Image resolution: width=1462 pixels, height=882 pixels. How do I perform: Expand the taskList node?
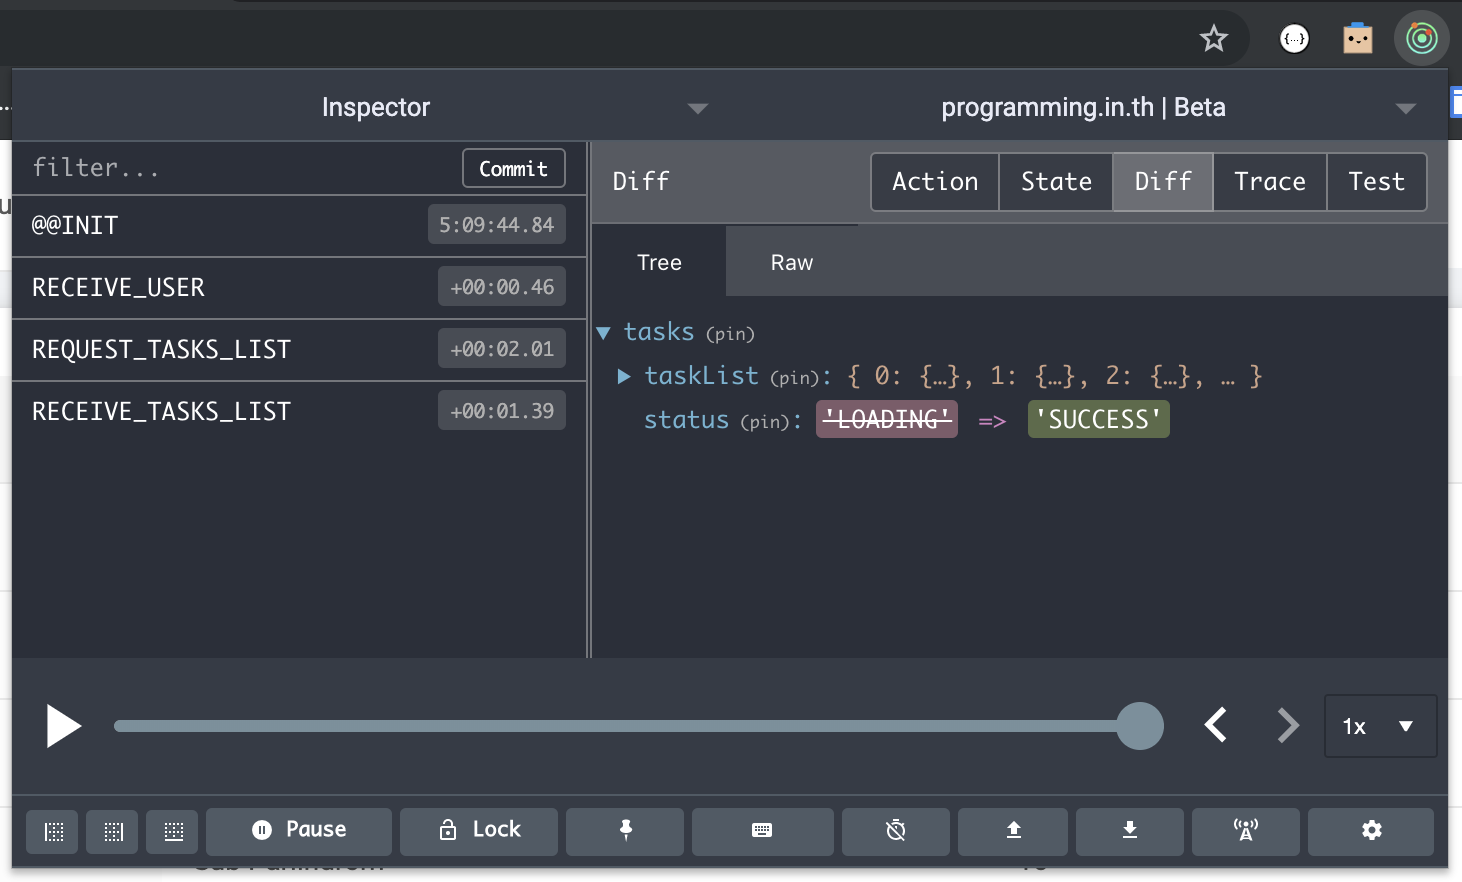[x=624, y=377]
